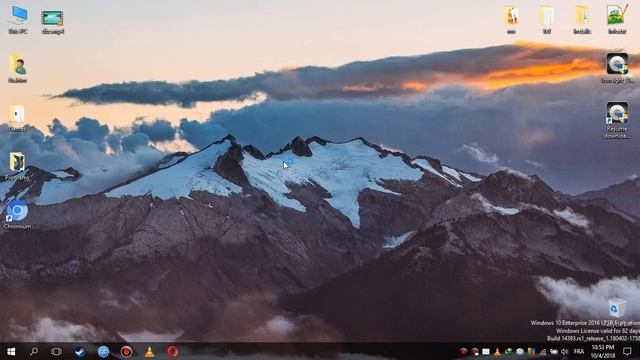Open taskbar search magnifier
The width and height of the screenshot is (640, 360).
pos(34,351)
